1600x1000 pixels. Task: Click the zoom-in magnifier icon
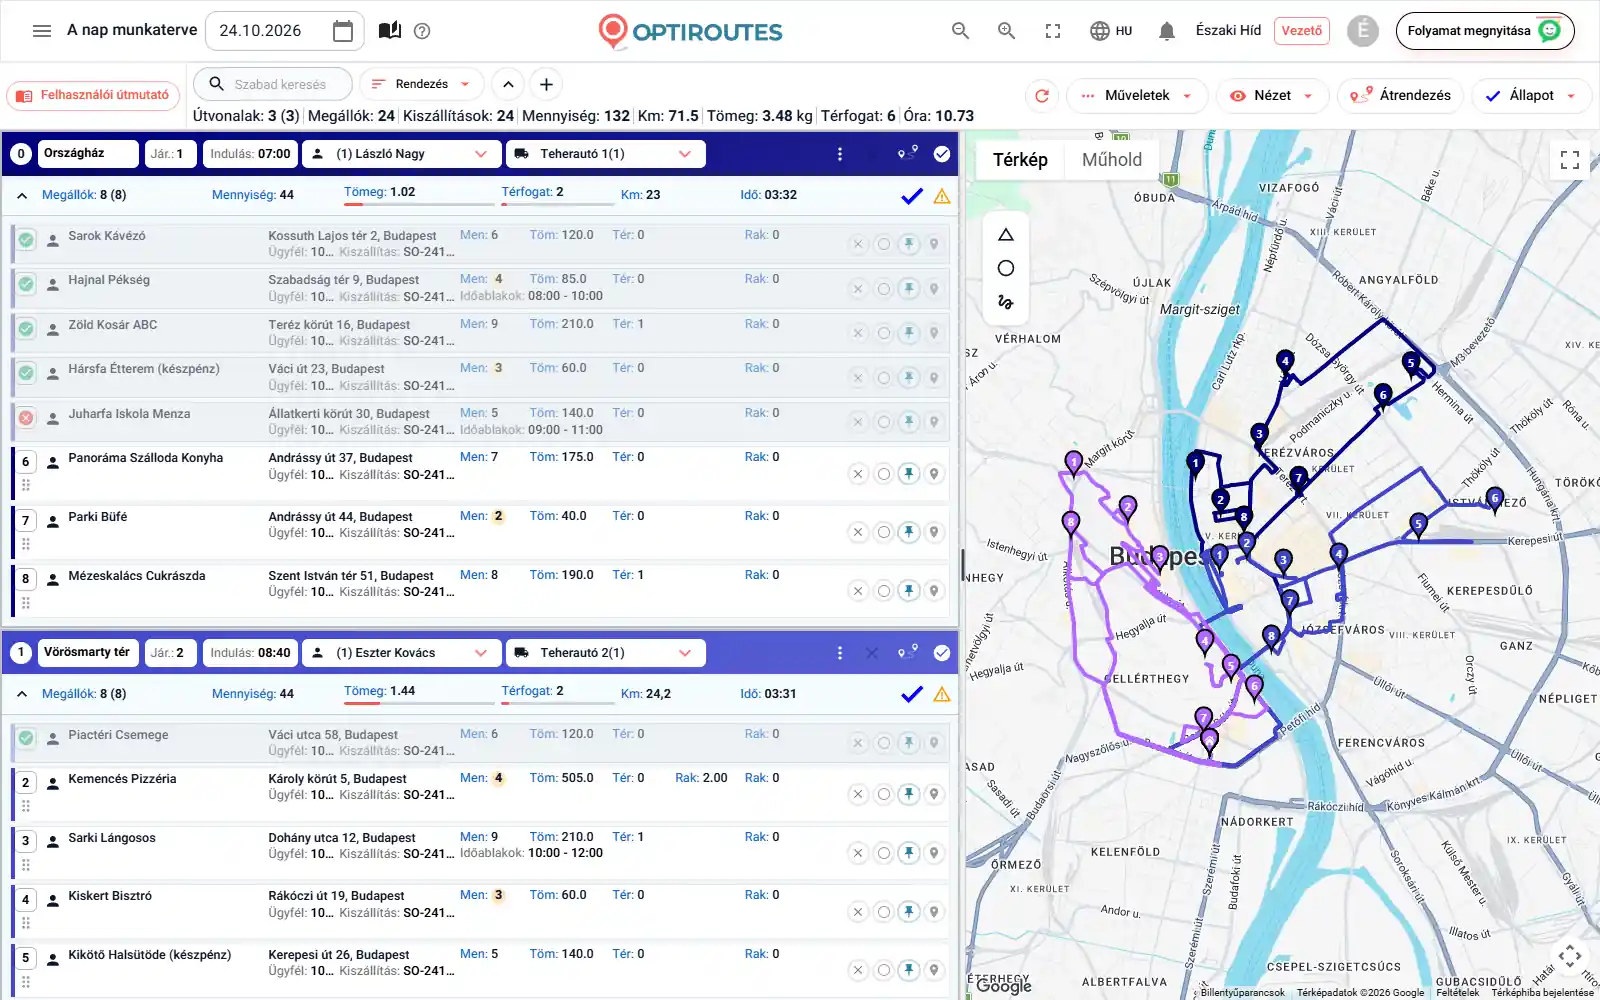(x=1007, y=31)
